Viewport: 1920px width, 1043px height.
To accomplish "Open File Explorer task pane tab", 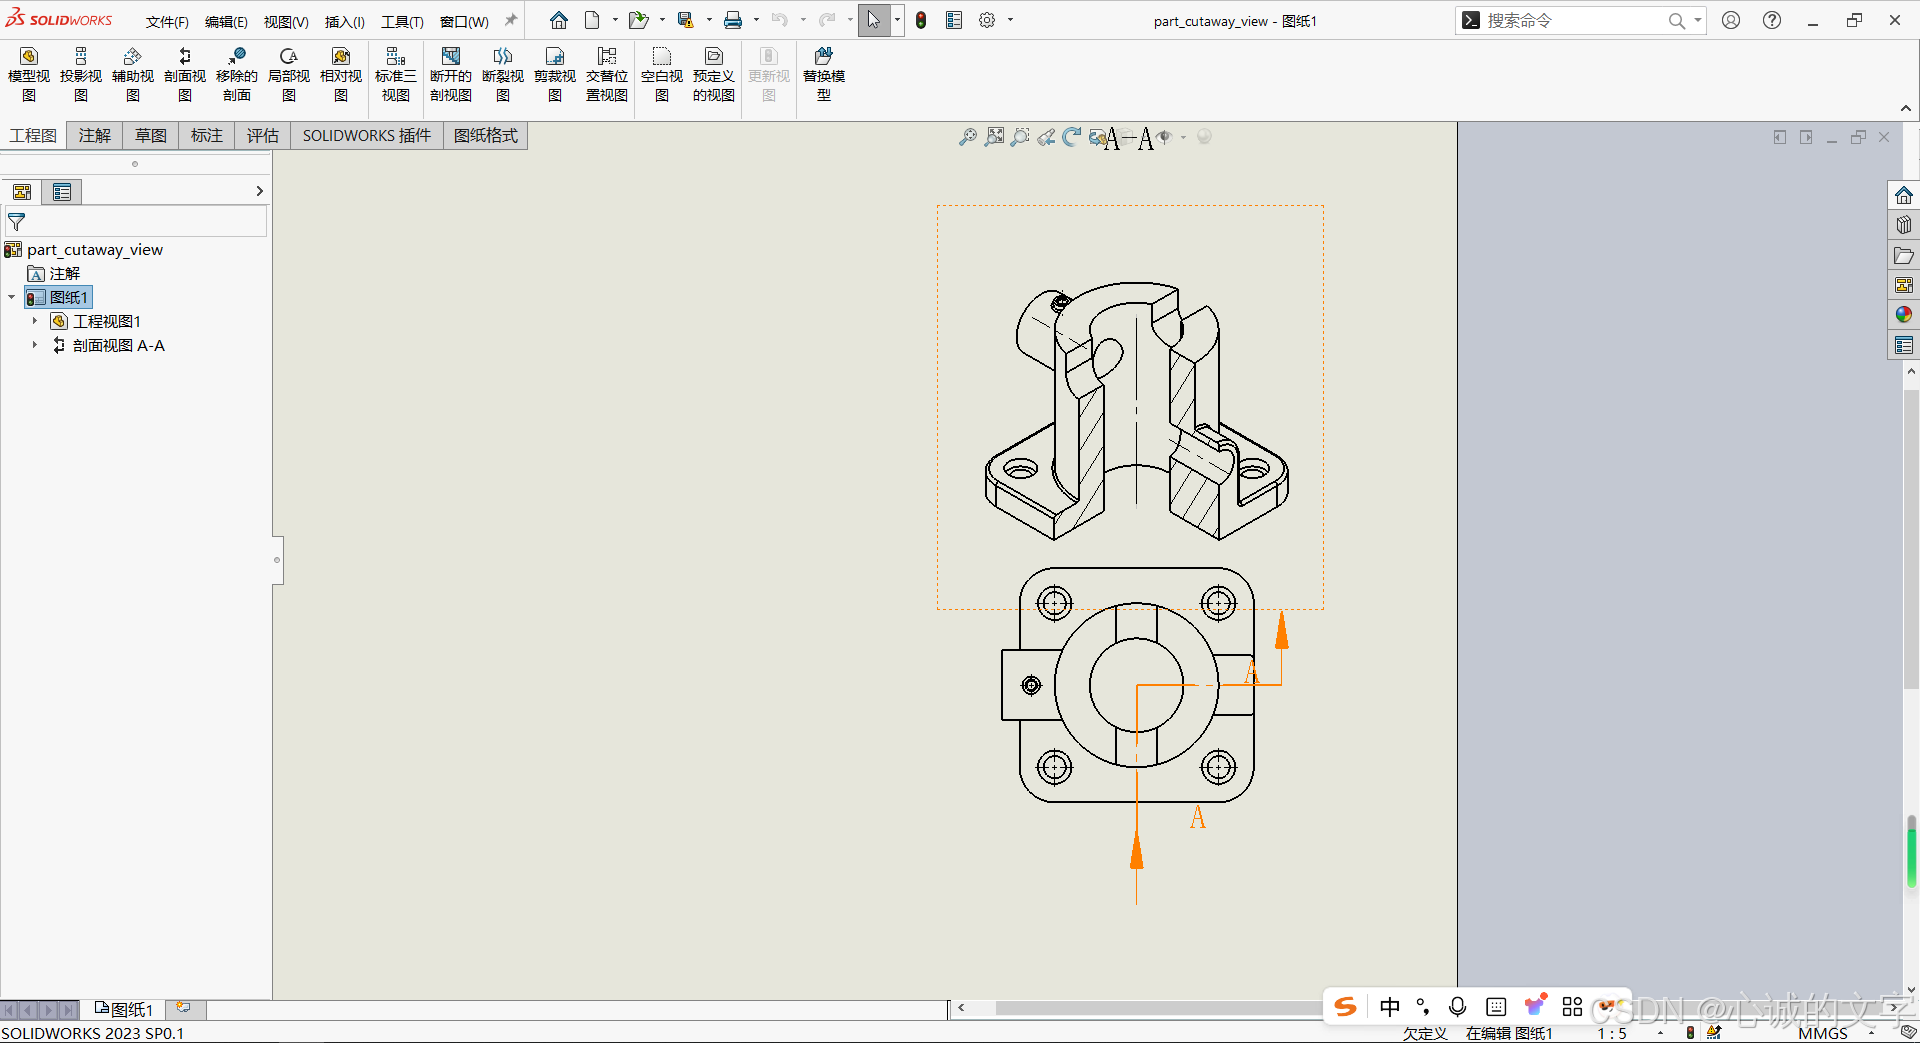I will point(1904,255).
